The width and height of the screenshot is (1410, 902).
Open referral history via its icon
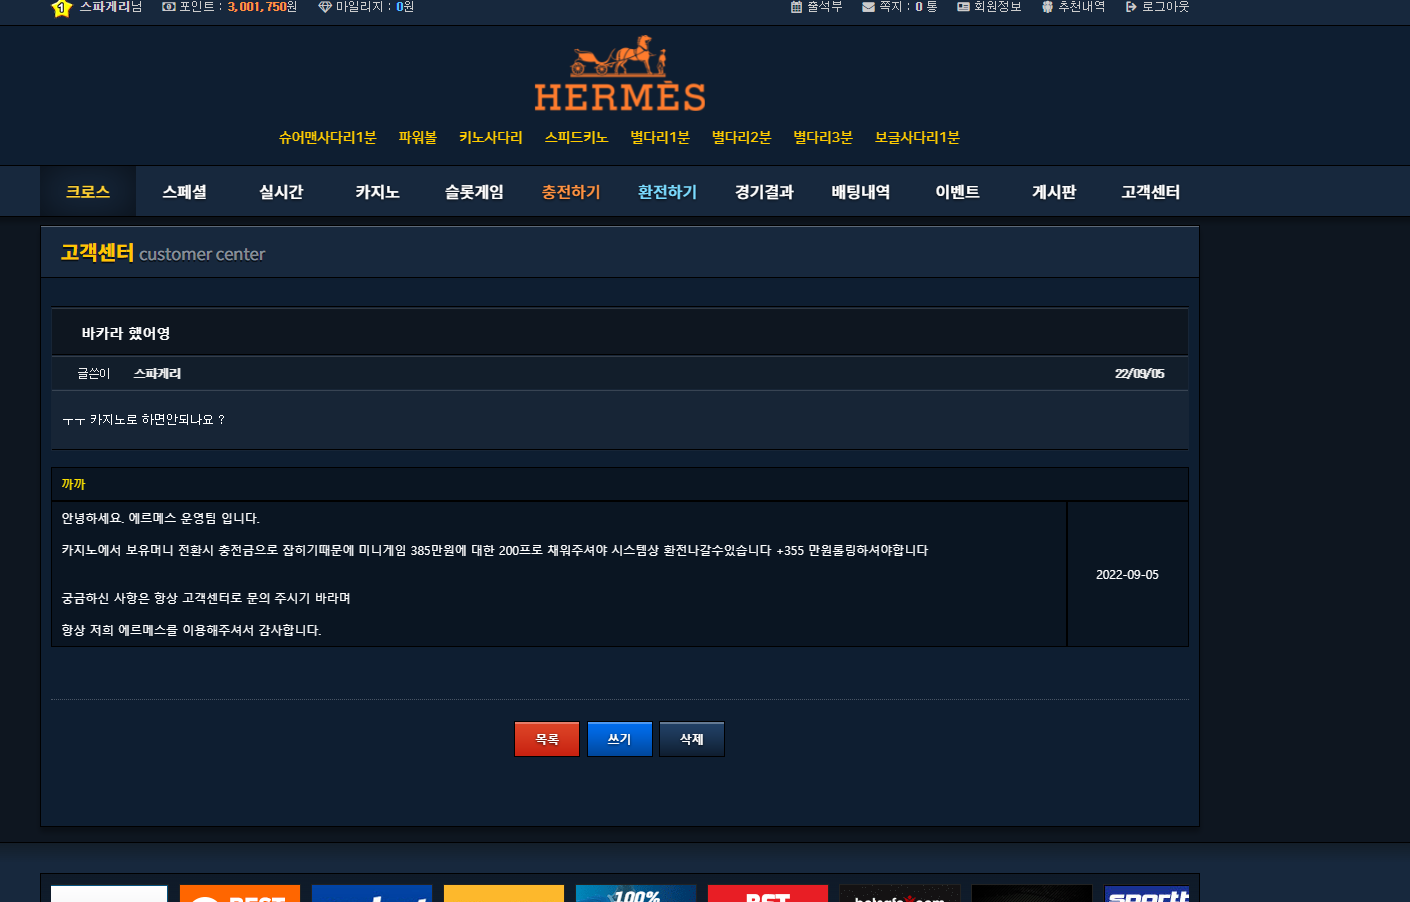tap(1047, 7)
